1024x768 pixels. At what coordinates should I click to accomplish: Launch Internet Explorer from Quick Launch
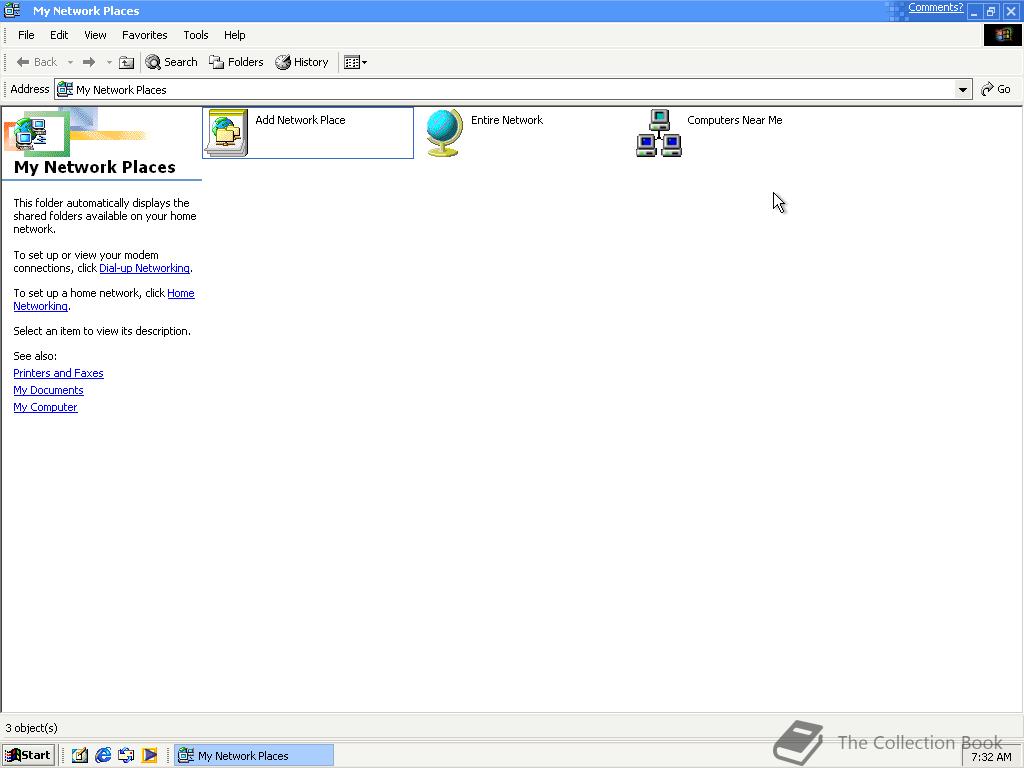tap(103, 755)
